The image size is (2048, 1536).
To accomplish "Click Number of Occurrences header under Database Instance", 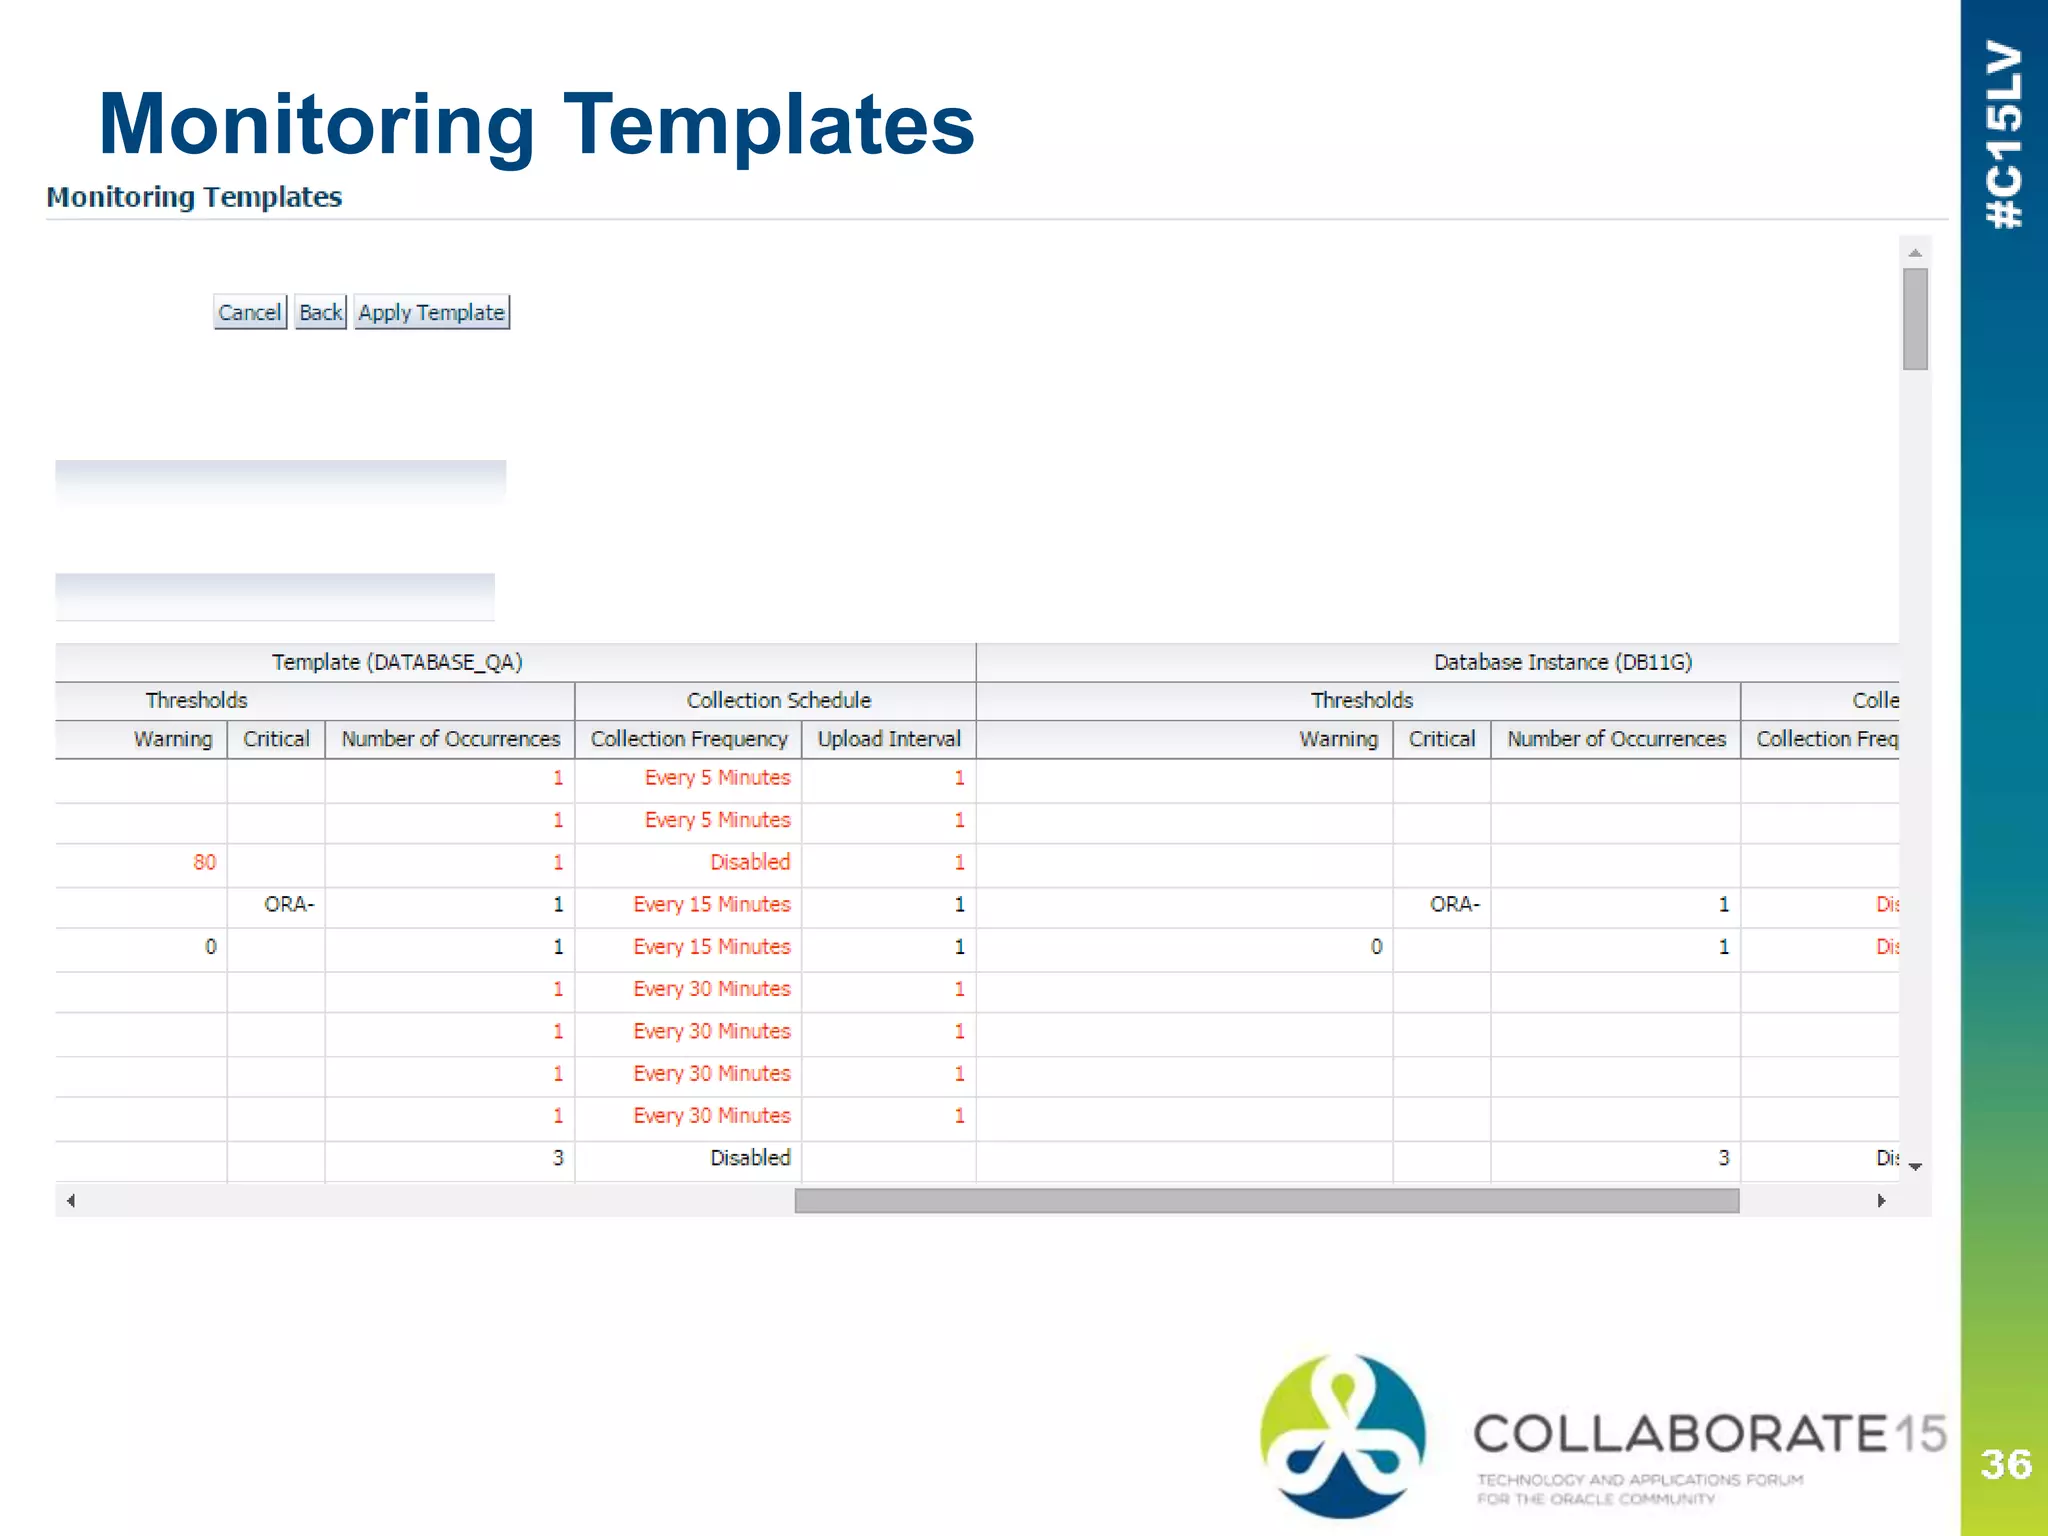I will point(1616,739).
